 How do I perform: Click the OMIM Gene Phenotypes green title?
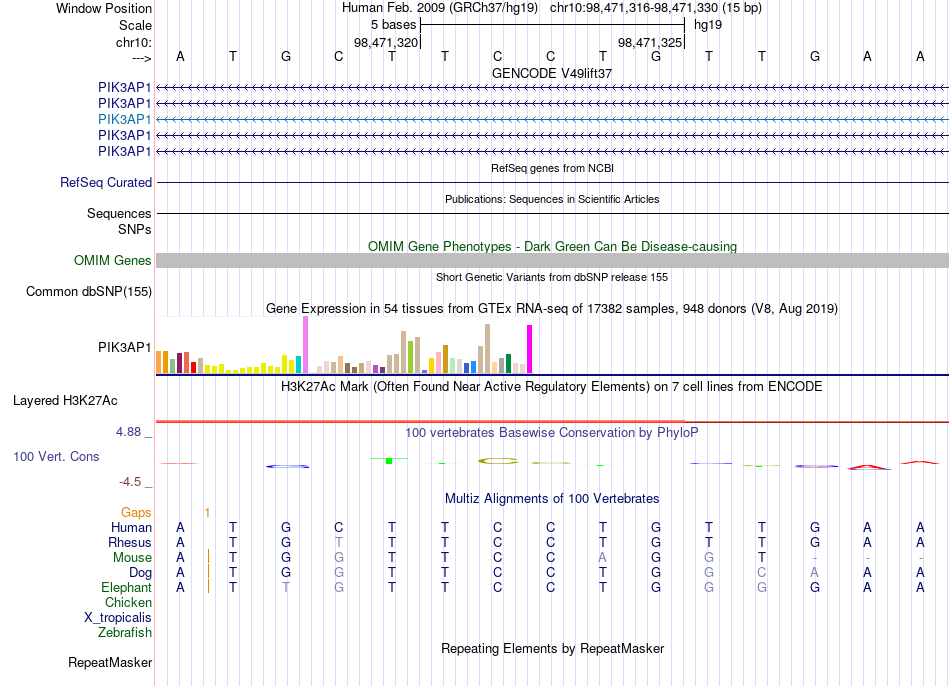click(x=552, y=247)
